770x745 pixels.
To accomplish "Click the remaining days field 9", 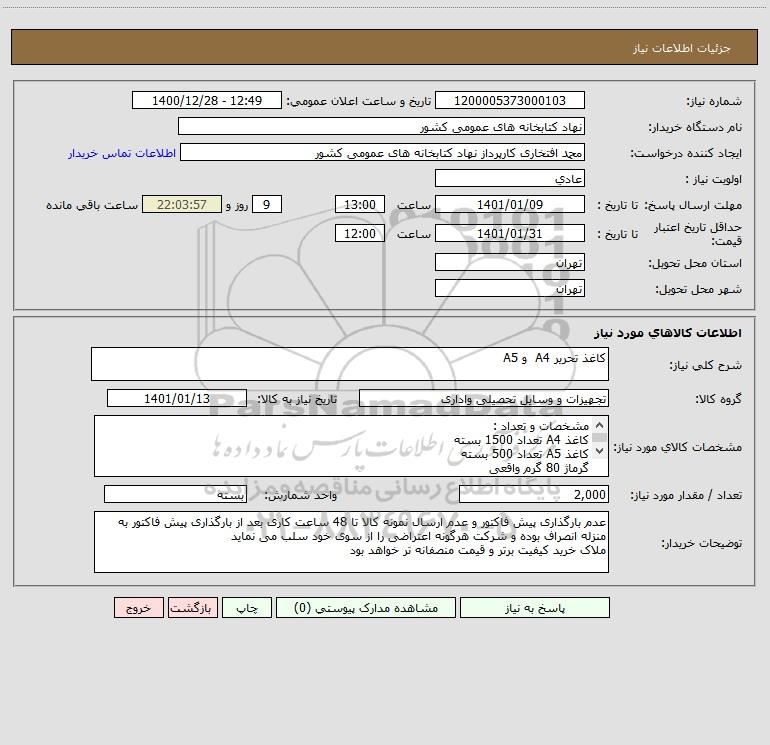I will (267, 204).
